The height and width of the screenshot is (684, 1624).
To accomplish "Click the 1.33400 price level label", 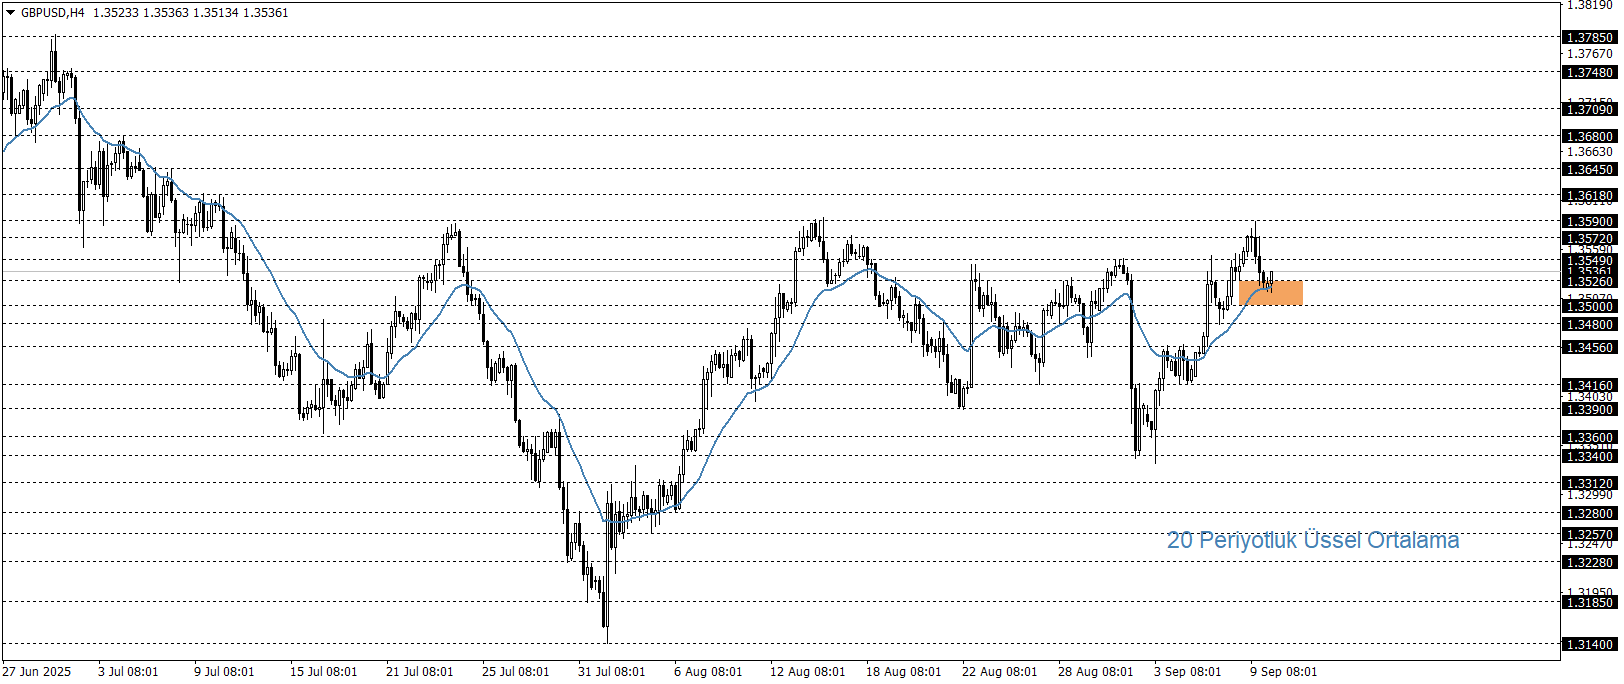I will click(1589, 457).
